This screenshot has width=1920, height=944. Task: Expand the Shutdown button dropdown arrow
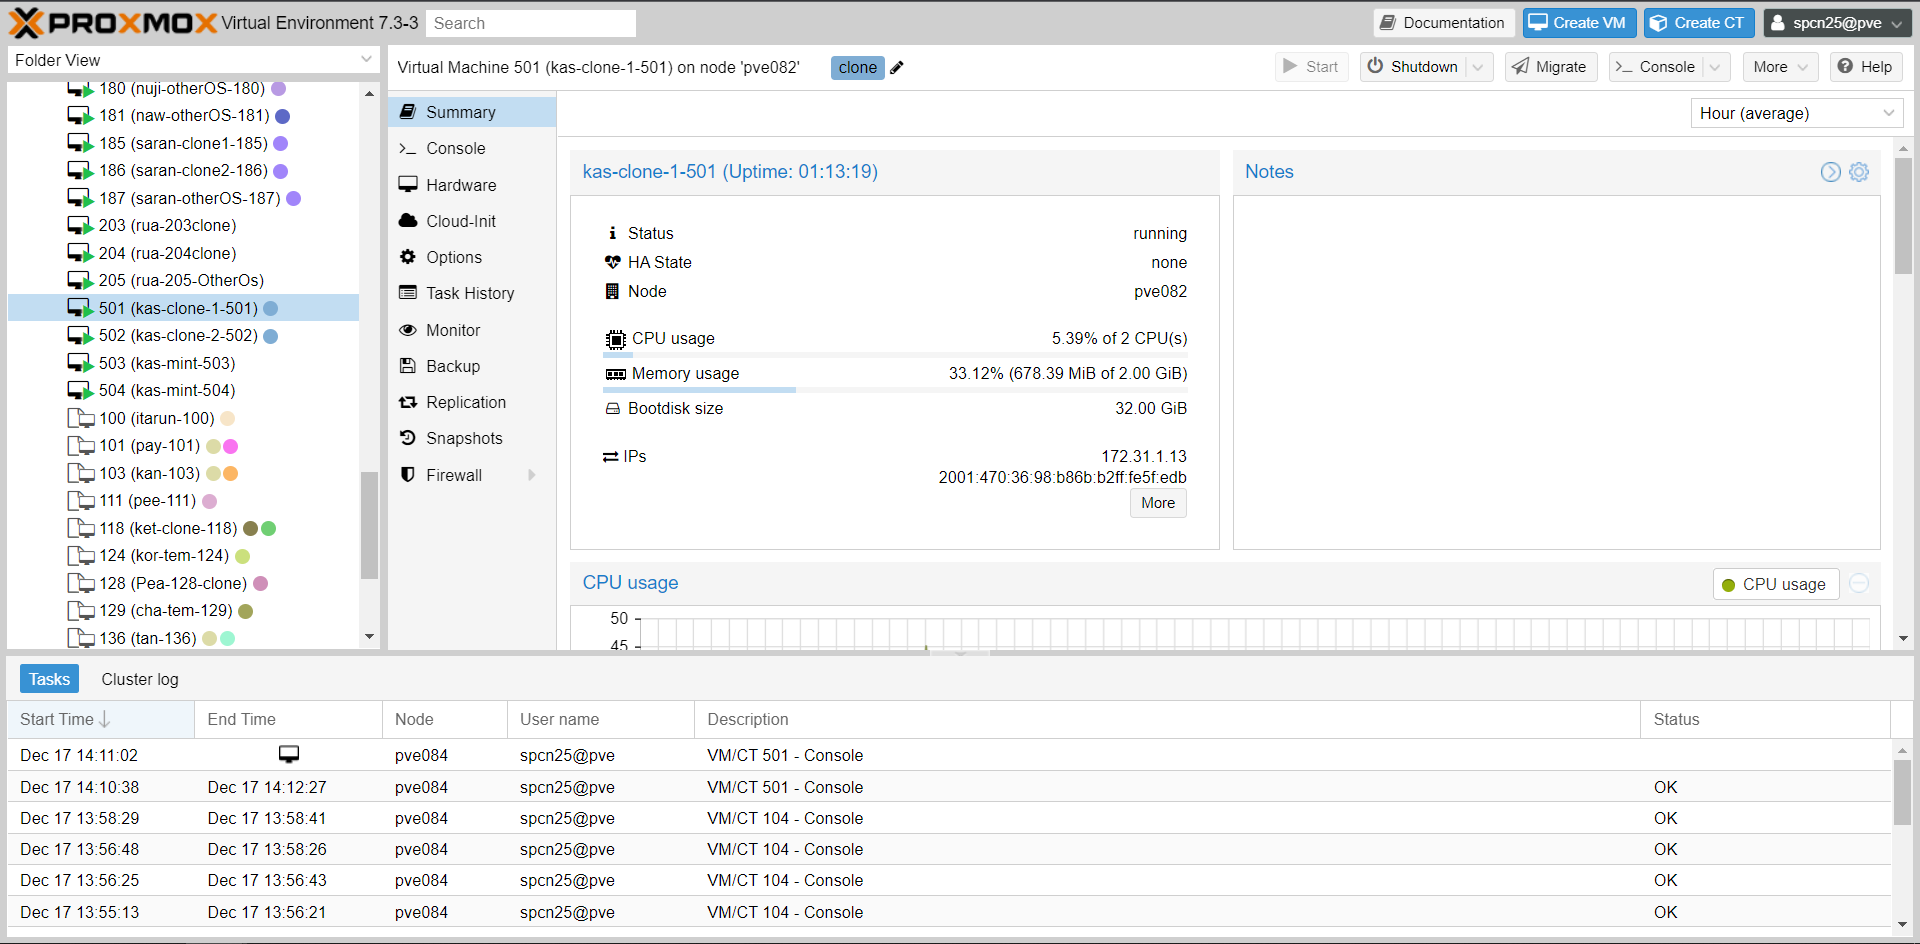[x=1478, y=66]
